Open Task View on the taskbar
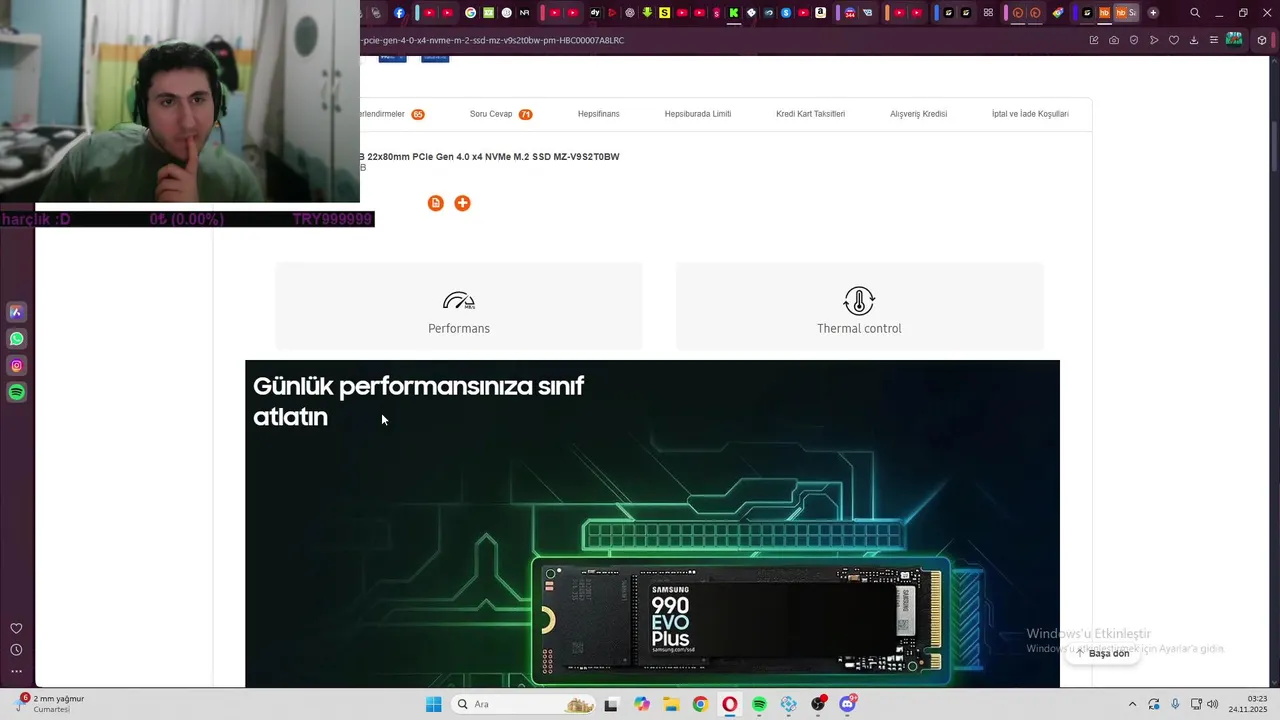This screenshot has width=1280, height=720. [x=611, y=704]
